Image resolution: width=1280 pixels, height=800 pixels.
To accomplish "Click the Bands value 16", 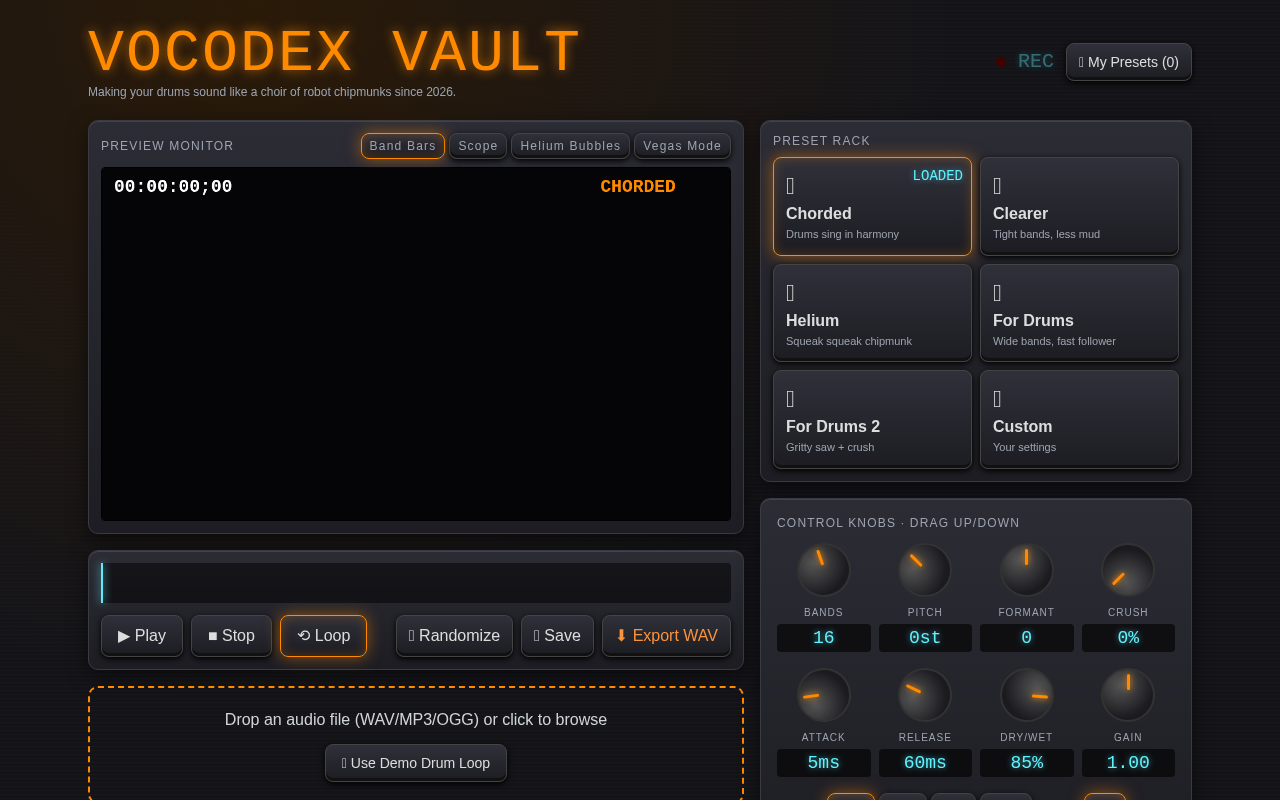I will pyautogui.click(x=824, y=638).
